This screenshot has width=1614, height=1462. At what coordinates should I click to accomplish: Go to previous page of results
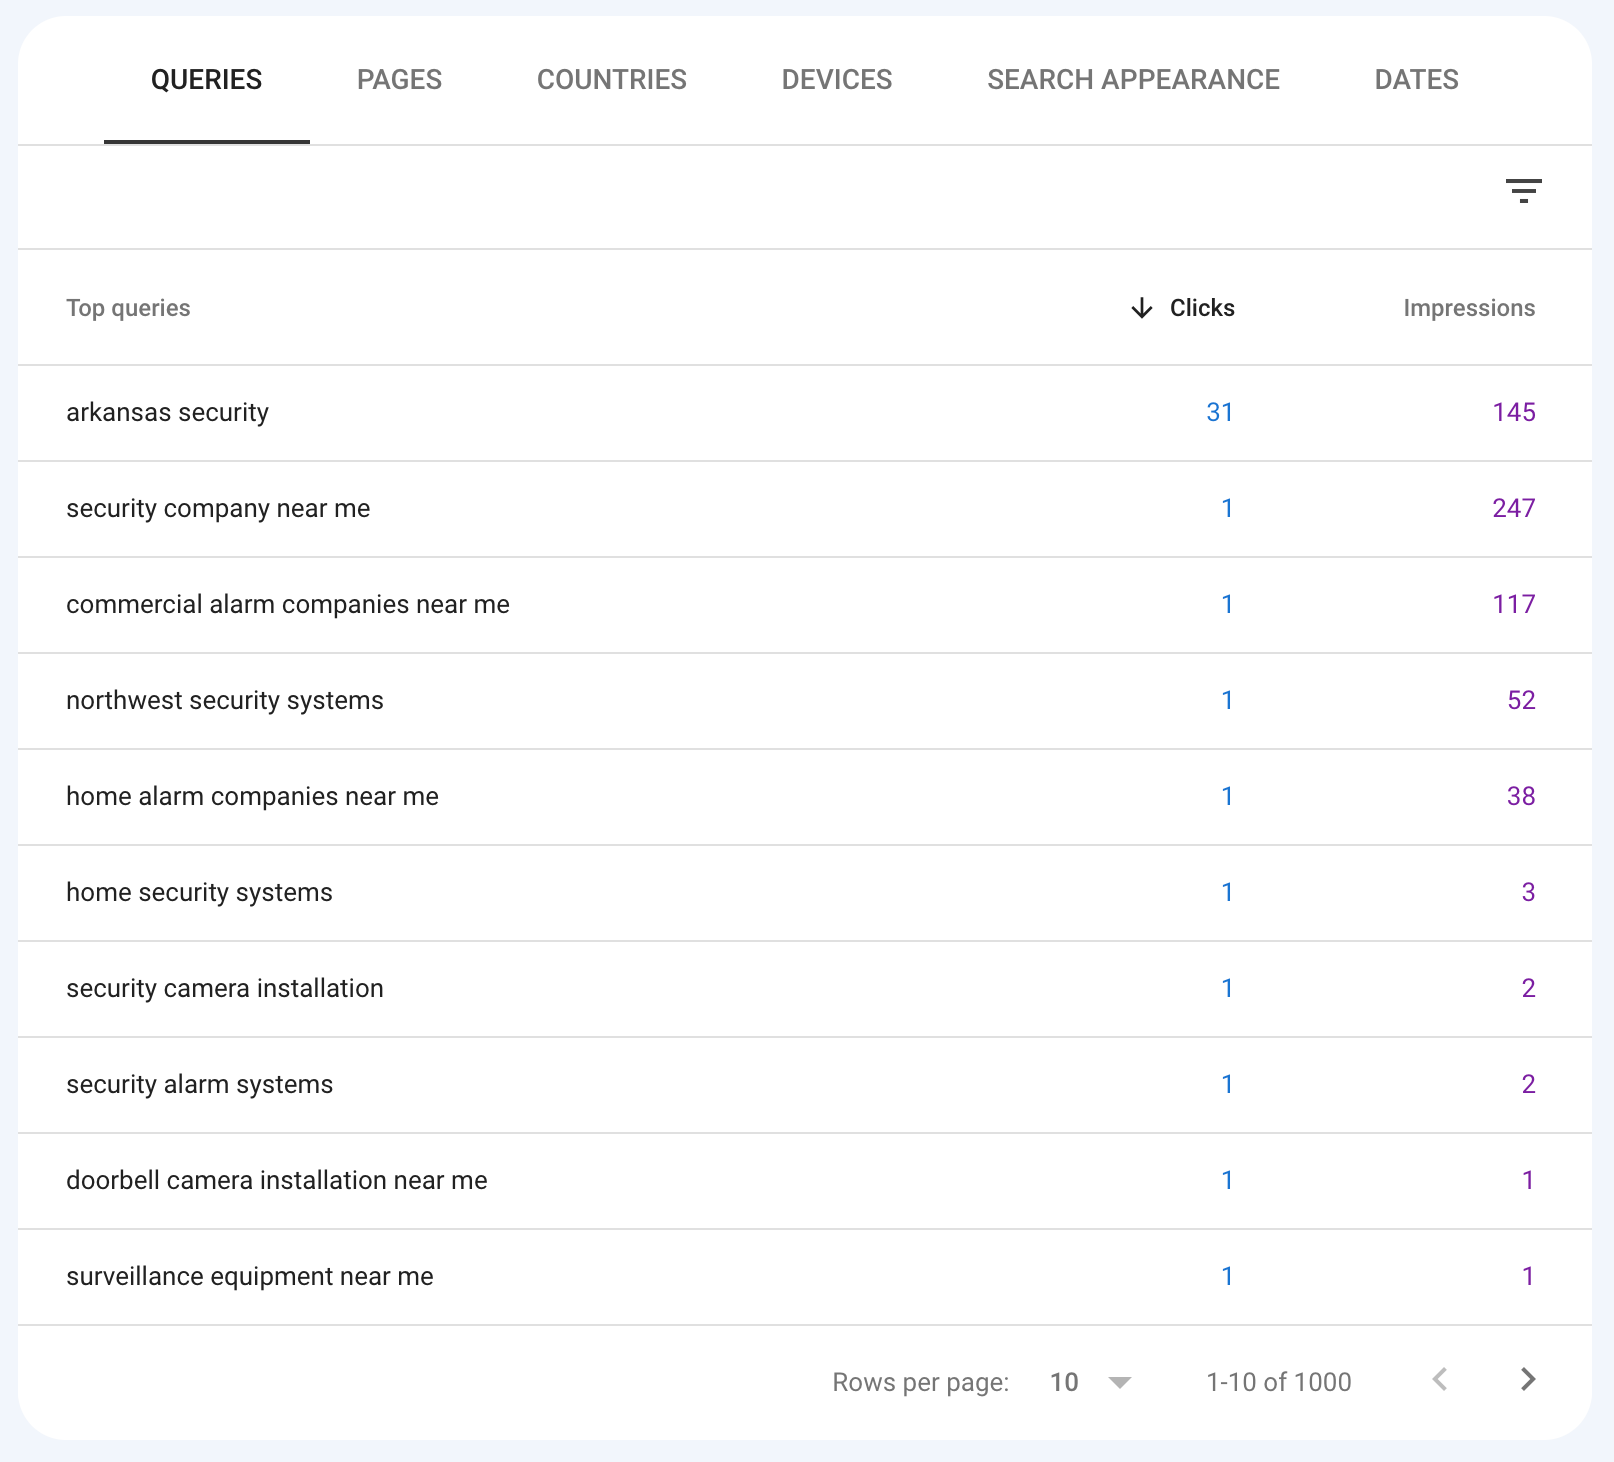(1439, 1380)
